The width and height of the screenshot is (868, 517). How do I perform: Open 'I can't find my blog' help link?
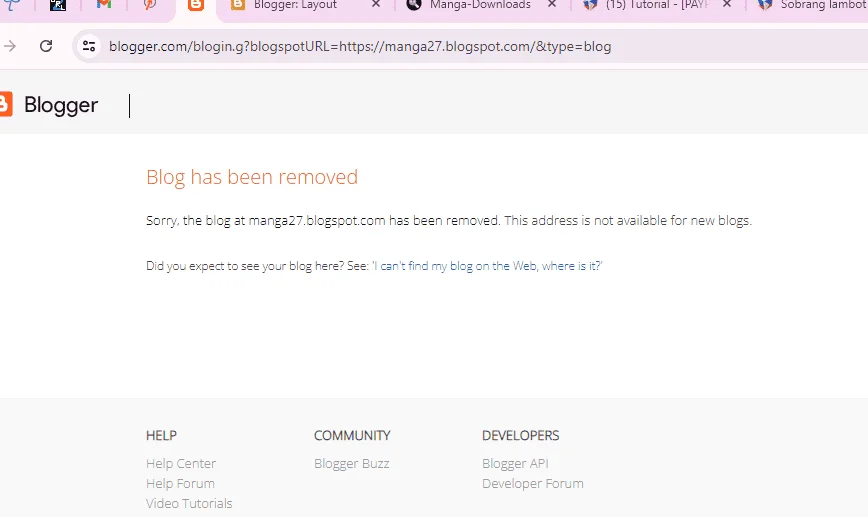pyautogui.click(x=487, y=266)
